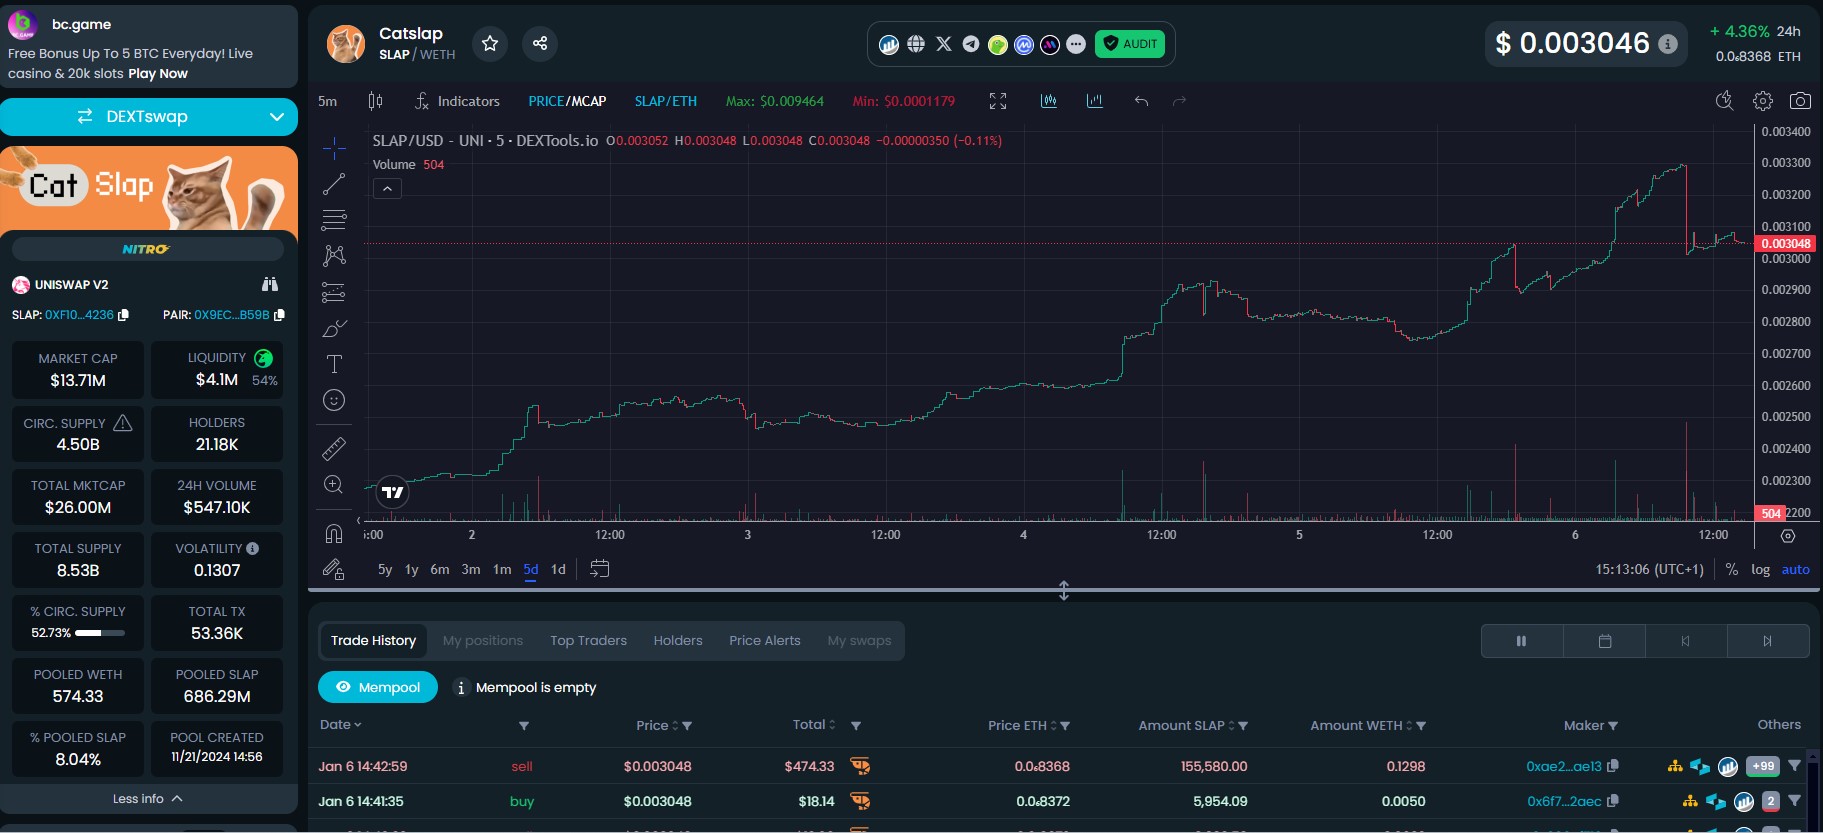Image resolution: width=1823 pixels, height=833 pixels.
Task: Open the go-to-date calendar icon
Action: click(x=599, y=569)
